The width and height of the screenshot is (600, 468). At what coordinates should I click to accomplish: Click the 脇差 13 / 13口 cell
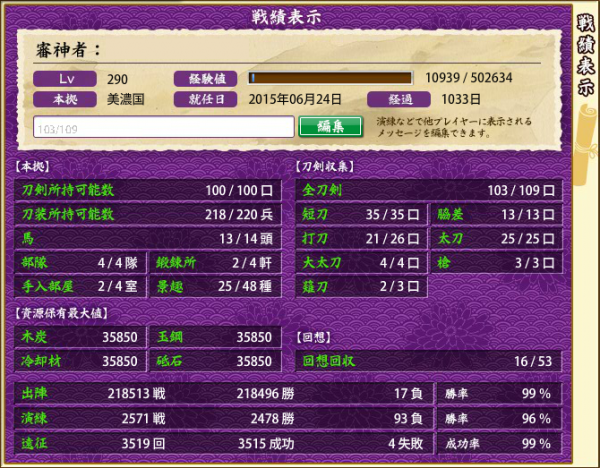497,214
